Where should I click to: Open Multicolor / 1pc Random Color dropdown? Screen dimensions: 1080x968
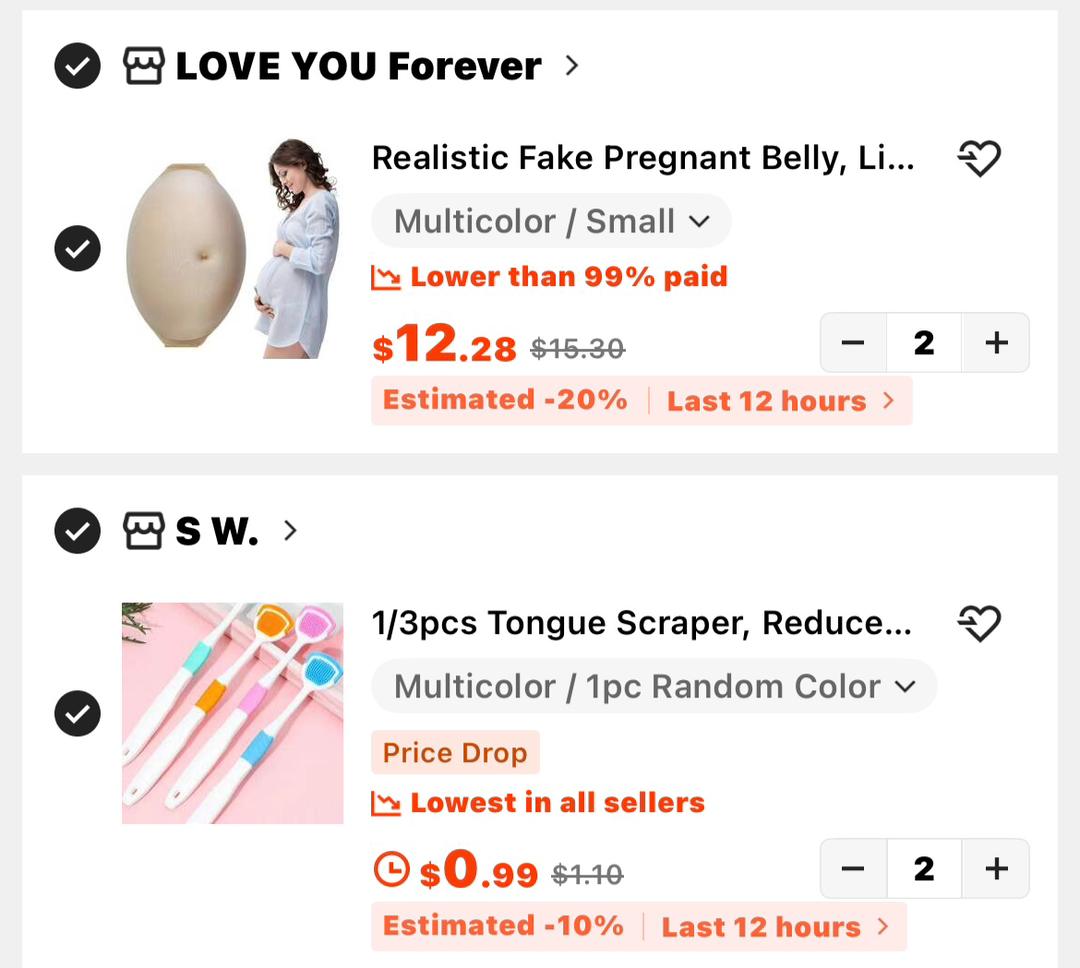654,686
